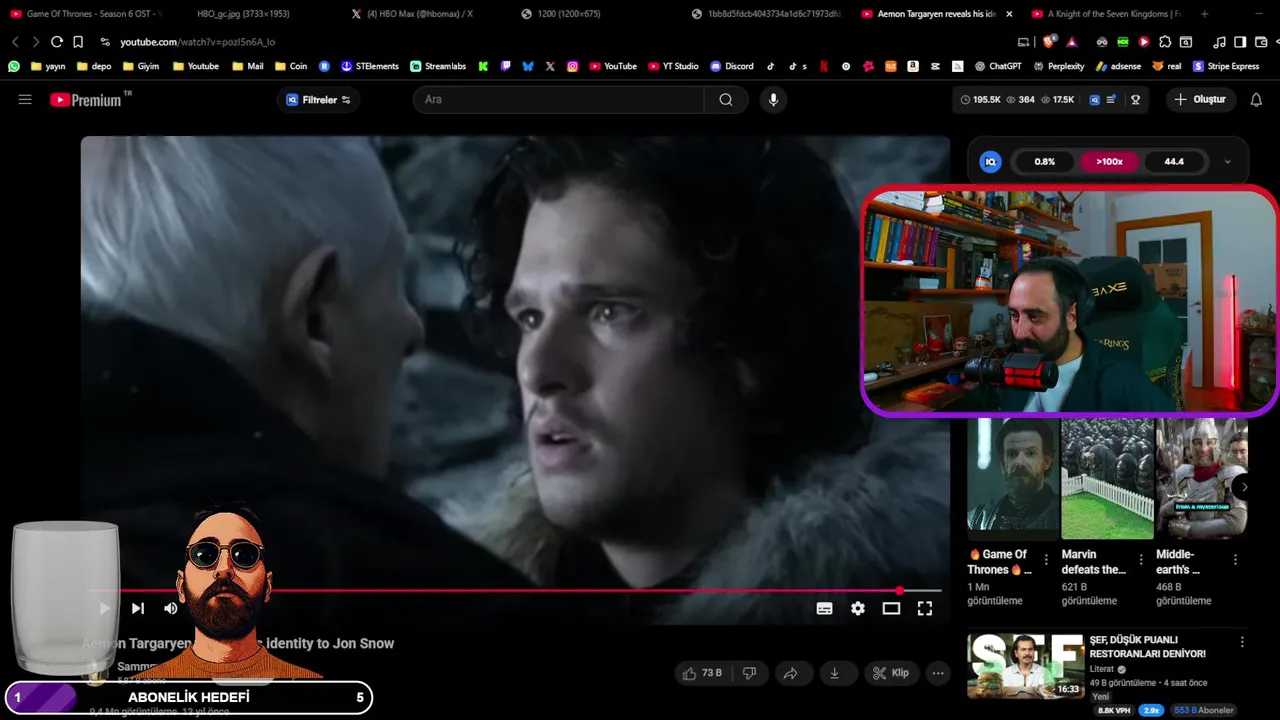Viewport: 1280px width, 720px height.
Task: Open the Netflix bookmark icon
Action: pyautogui.click(x=824, y=66)
